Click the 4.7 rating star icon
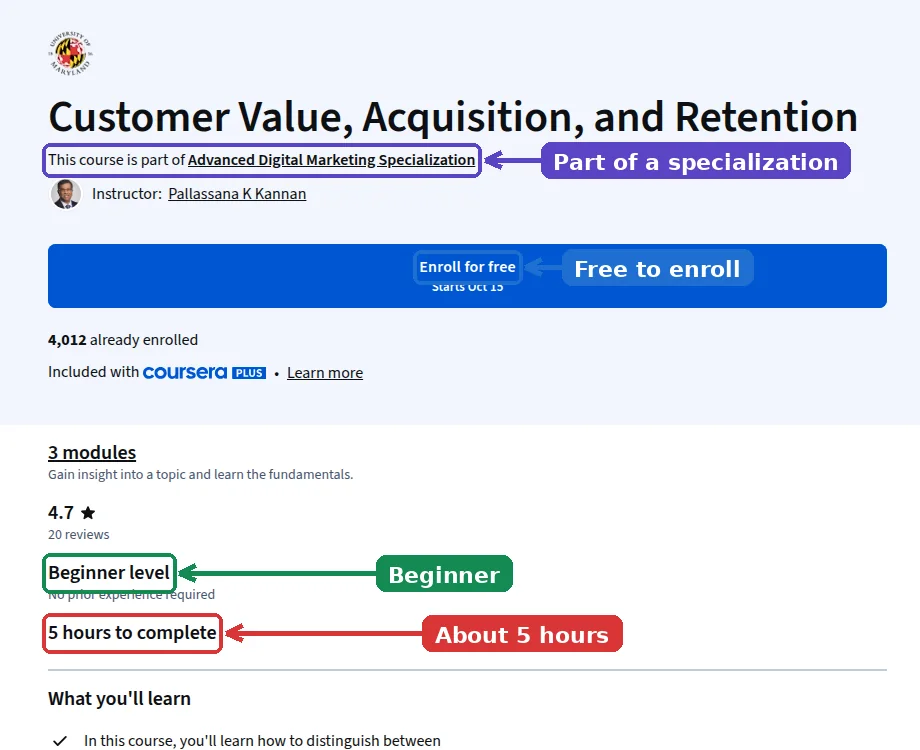 (88, 513)
